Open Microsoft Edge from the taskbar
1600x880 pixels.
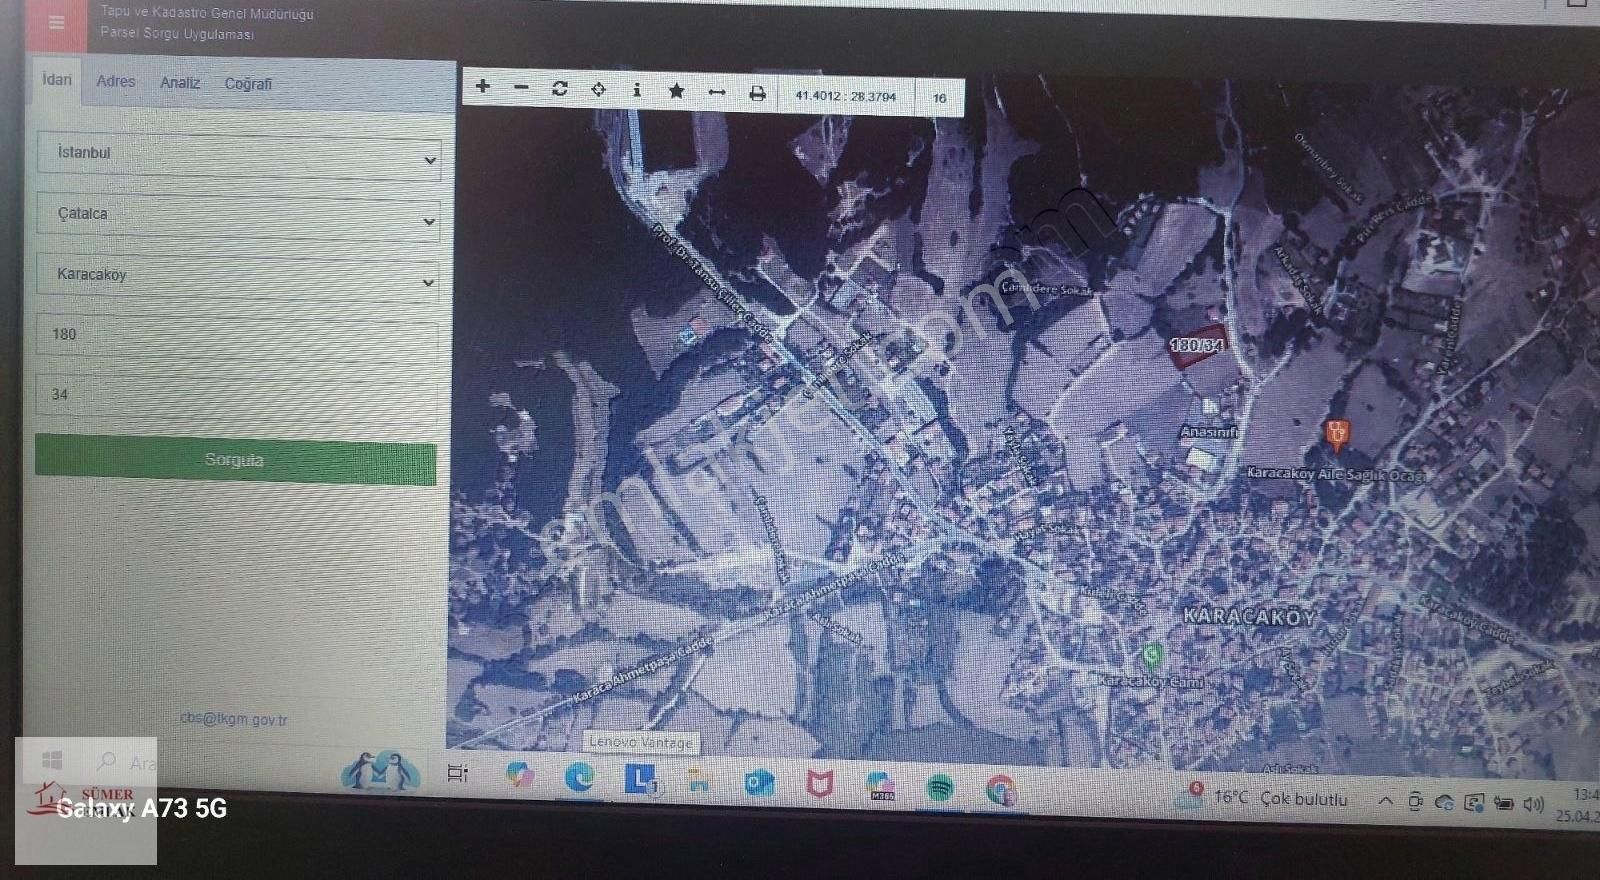tap(579, 777)
